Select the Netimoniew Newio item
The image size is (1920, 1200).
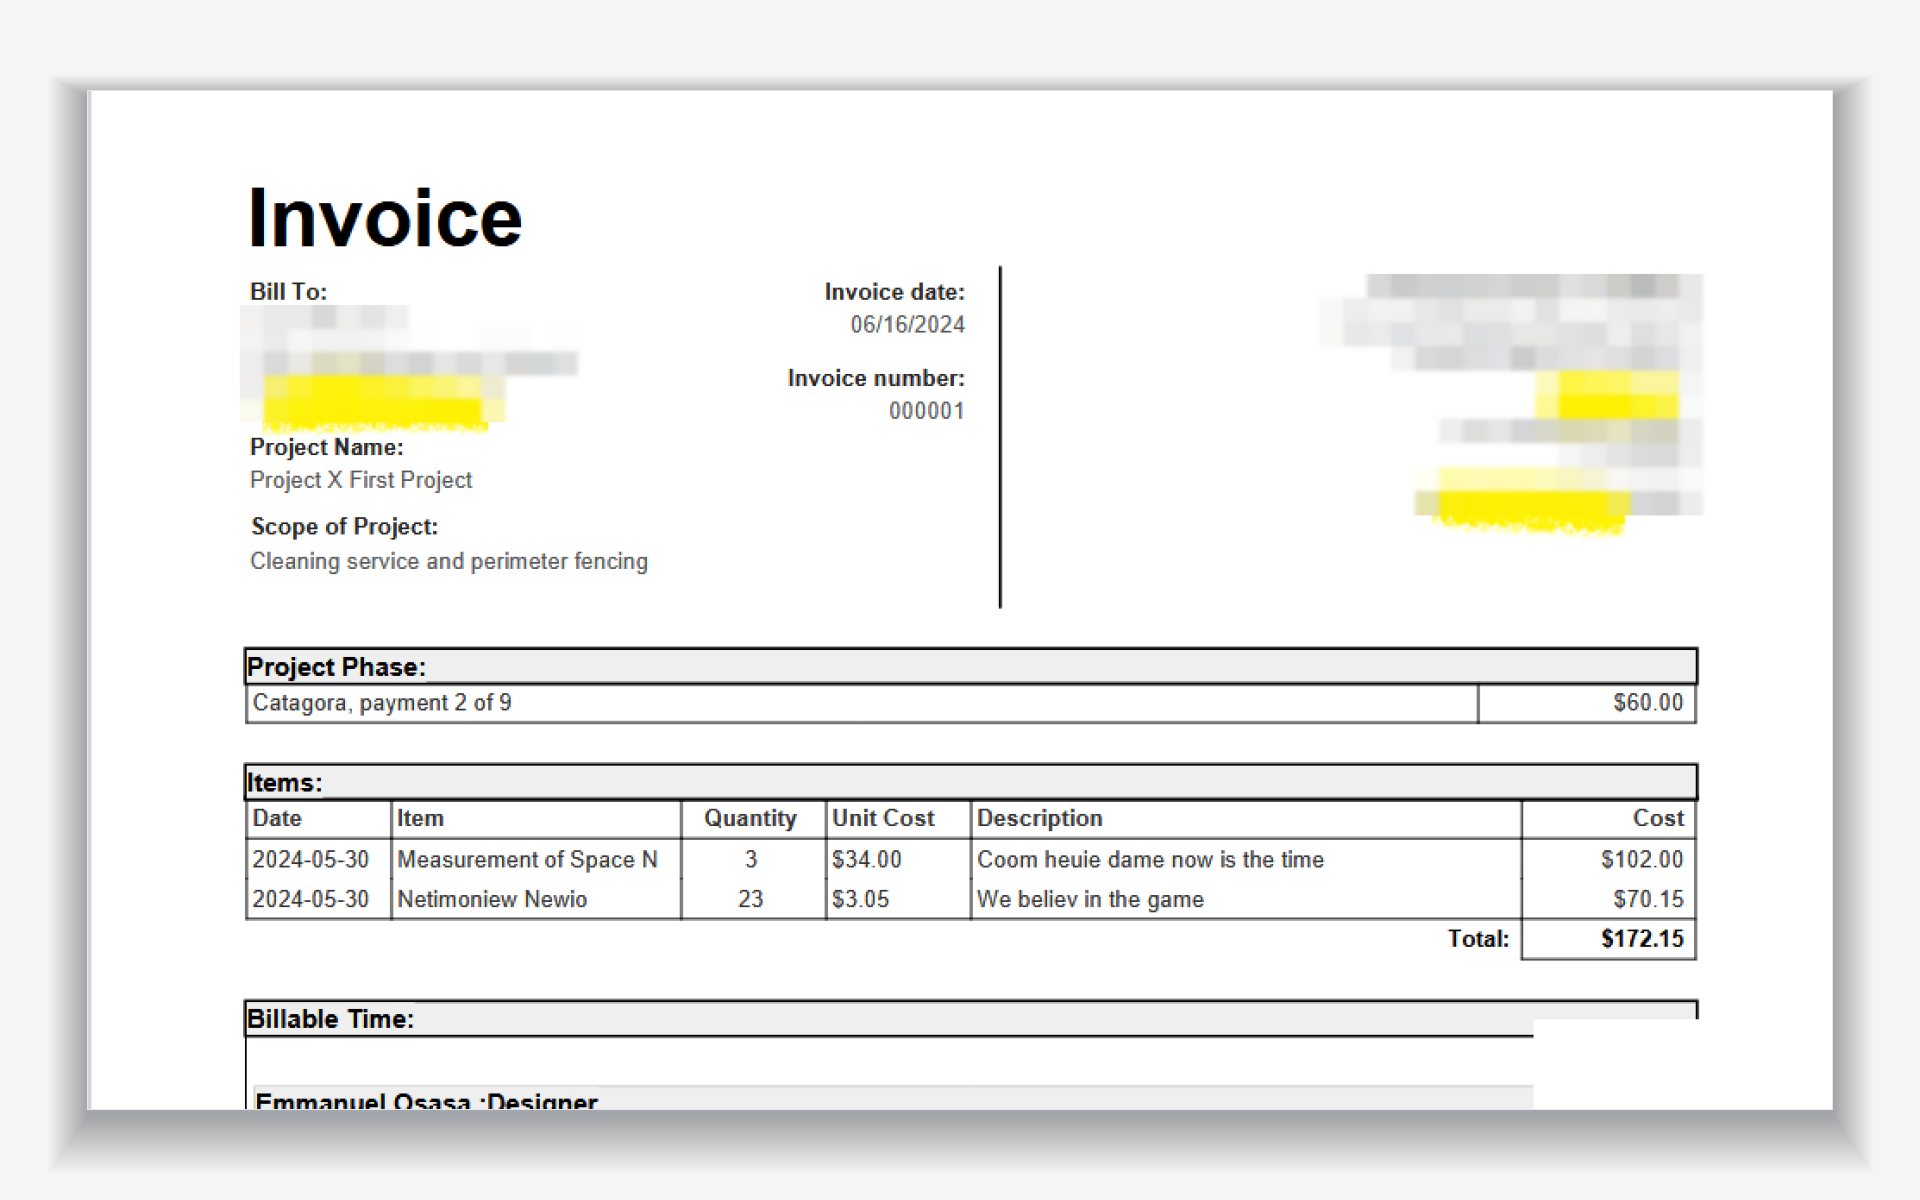pos(492,899)
